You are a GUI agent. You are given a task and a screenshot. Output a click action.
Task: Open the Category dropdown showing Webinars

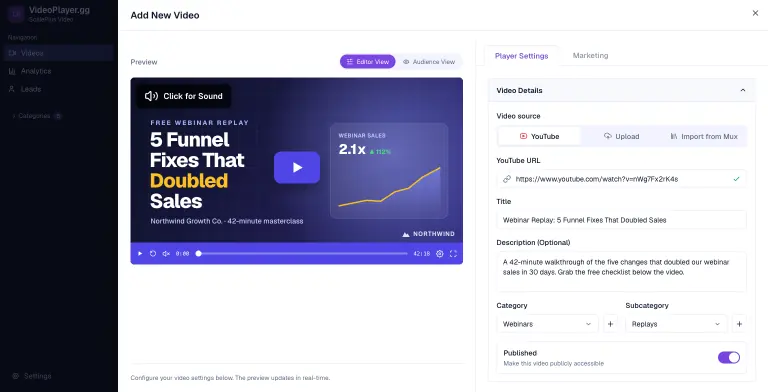point(547,324)
